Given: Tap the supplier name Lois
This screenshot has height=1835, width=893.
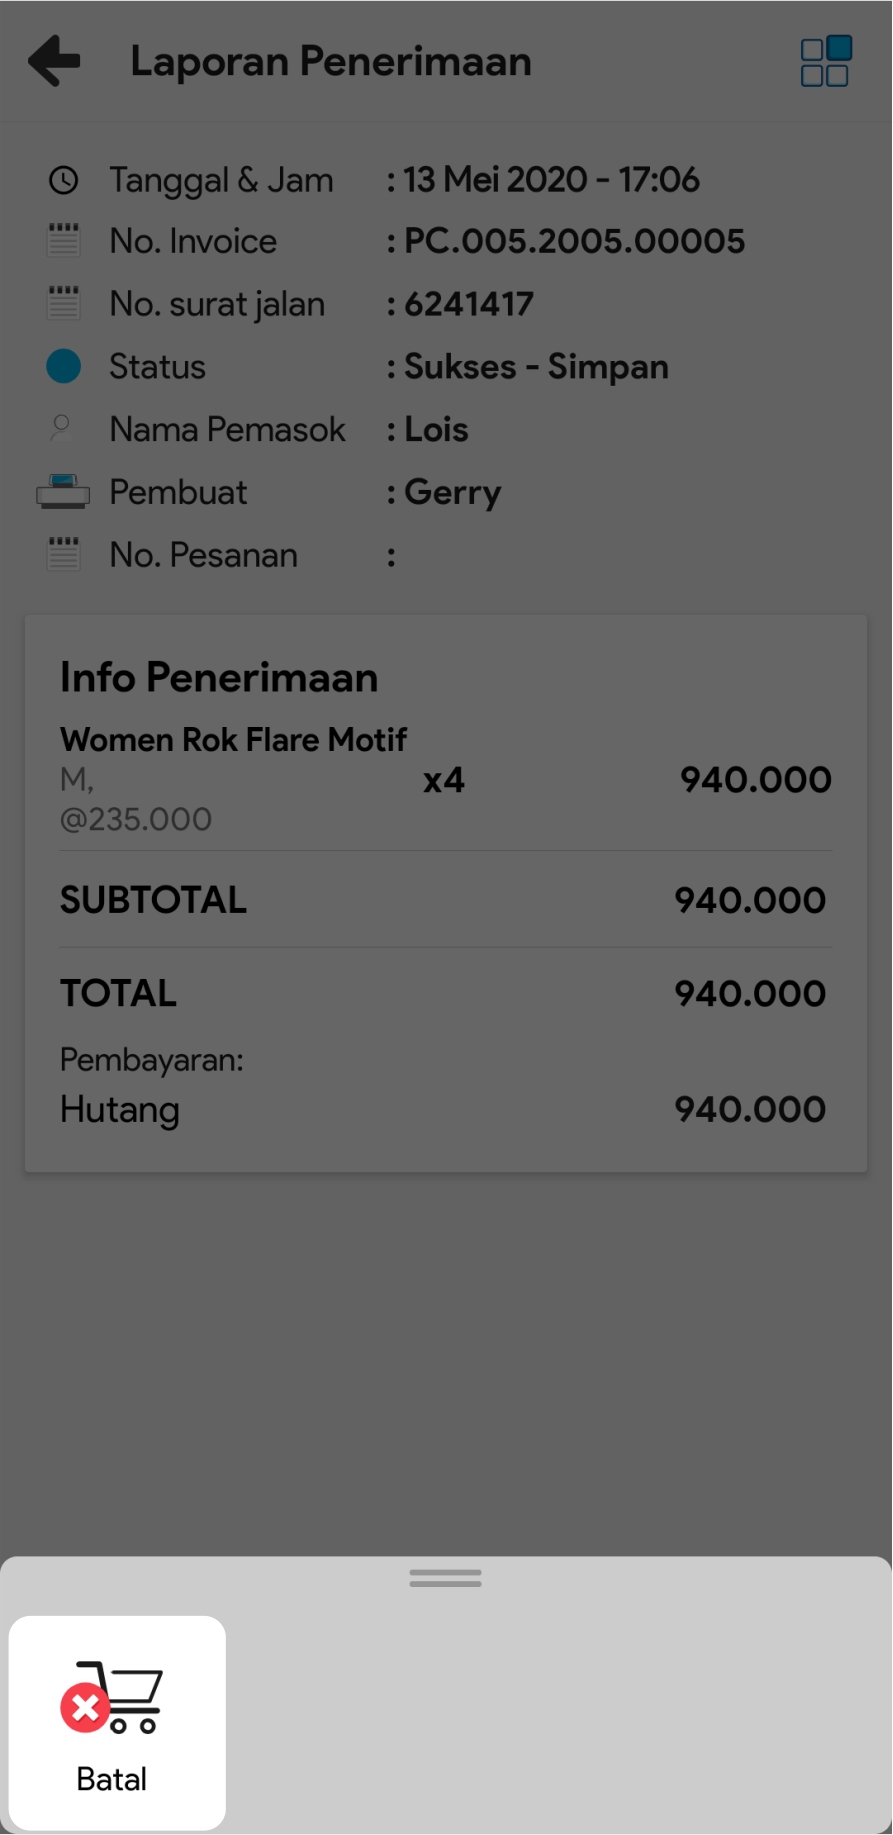Looking at the screenshot, I should tap(436, 429).
